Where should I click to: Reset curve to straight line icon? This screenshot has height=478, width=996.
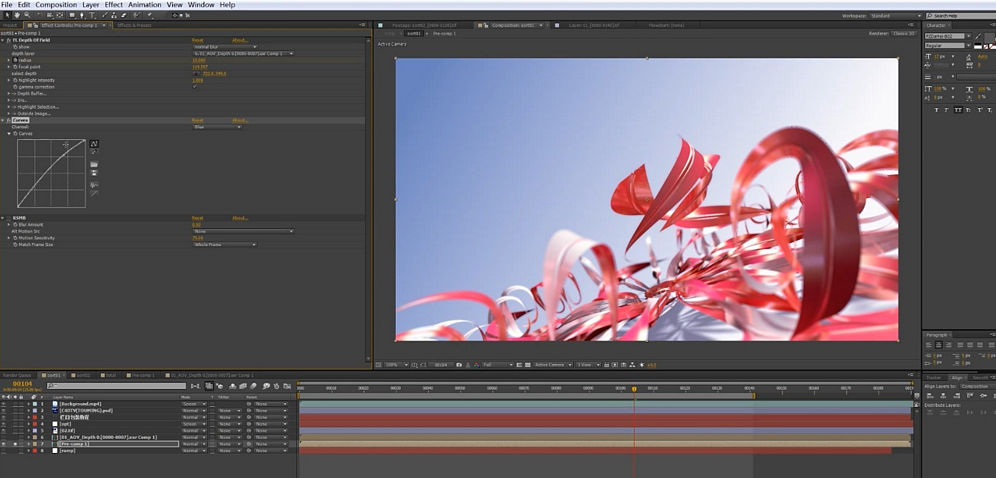coord(94,193)
